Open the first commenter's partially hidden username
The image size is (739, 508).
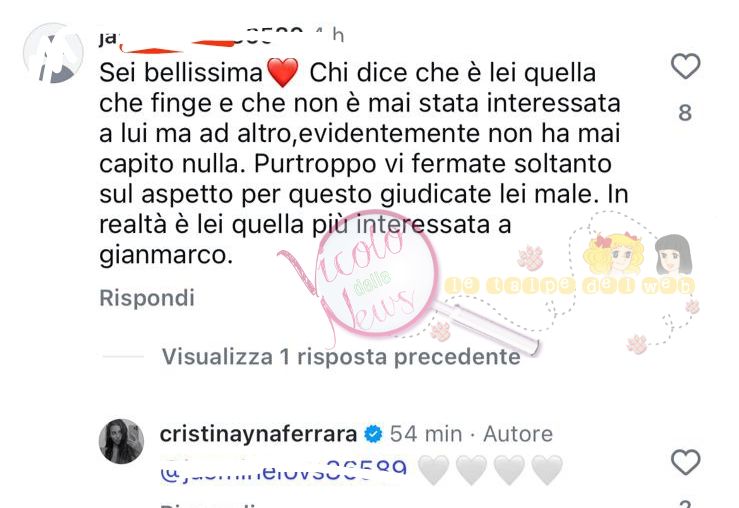[201, 39]
